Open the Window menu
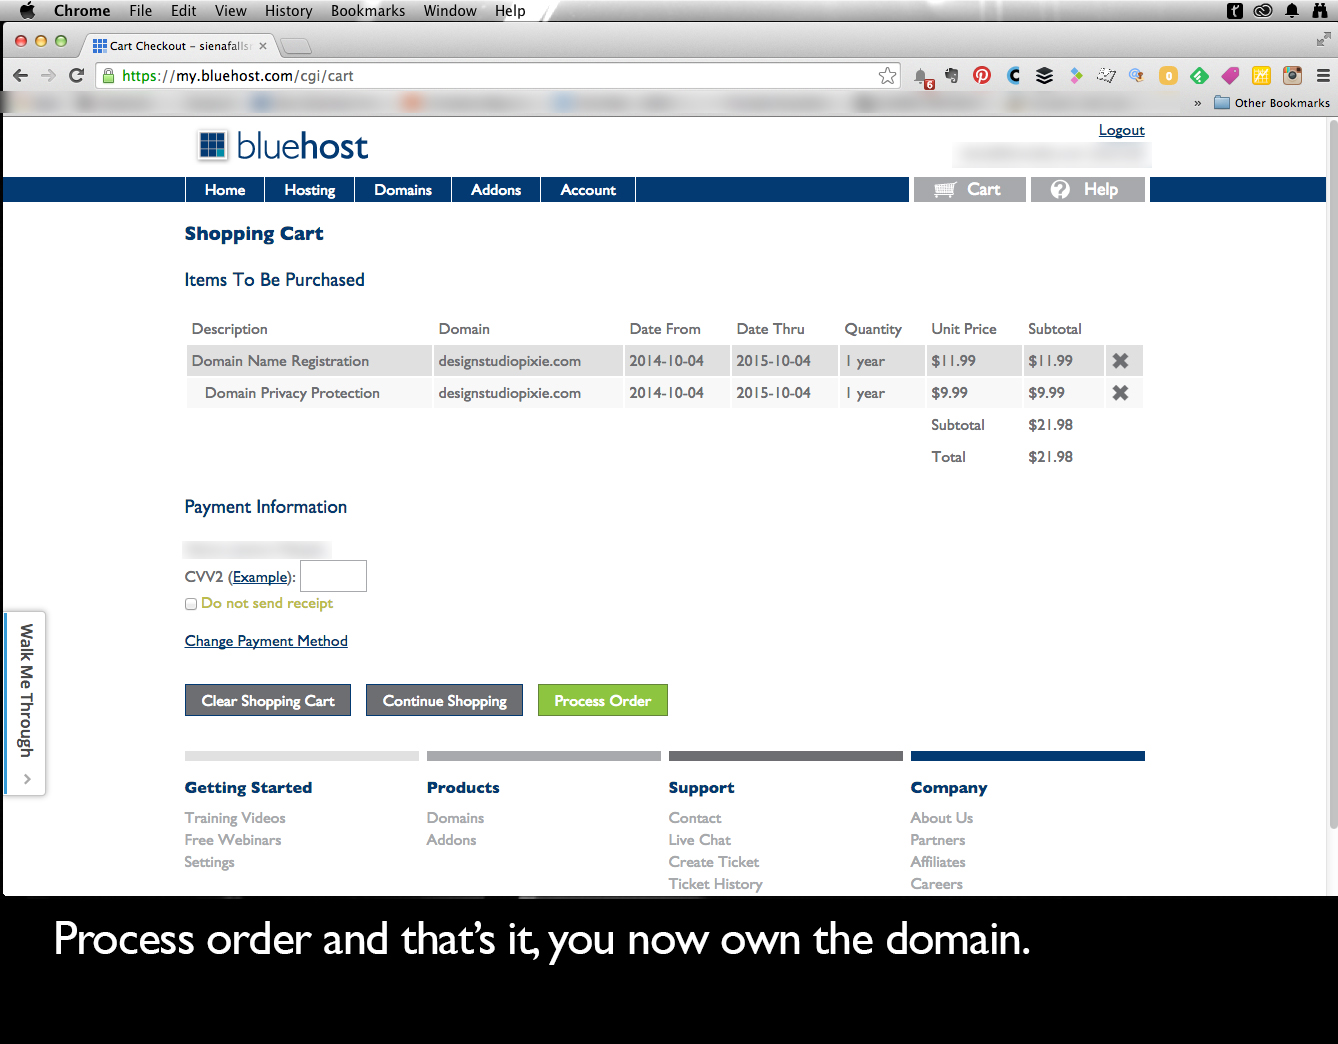This screenshot has width=1338, height=1044. (450, 10)
